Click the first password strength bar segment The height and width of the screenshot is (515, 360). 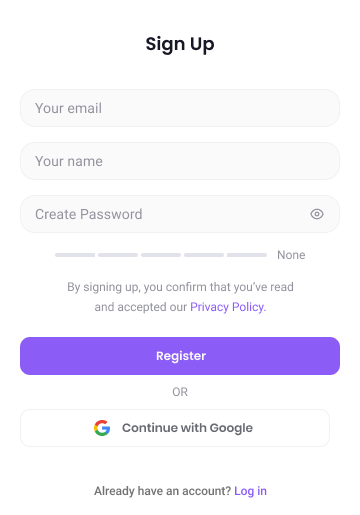click(75, 255)
